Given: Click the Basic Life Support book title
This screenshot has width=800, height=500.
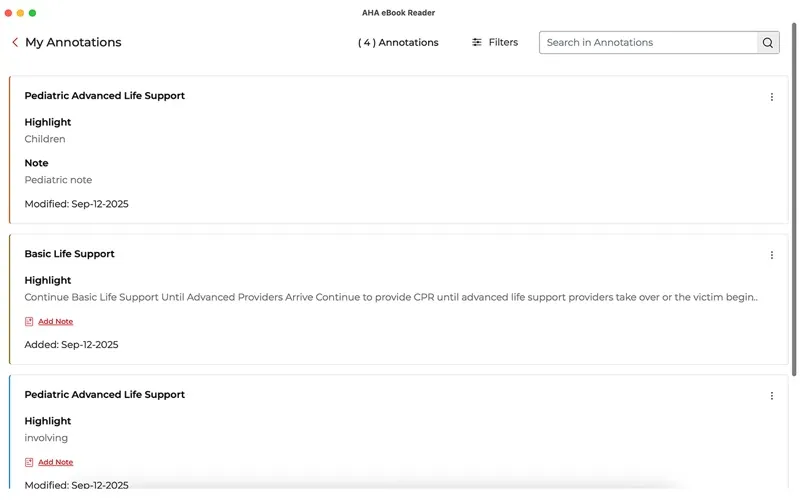Looking at the screenshot, I should (x=69, y=254).
